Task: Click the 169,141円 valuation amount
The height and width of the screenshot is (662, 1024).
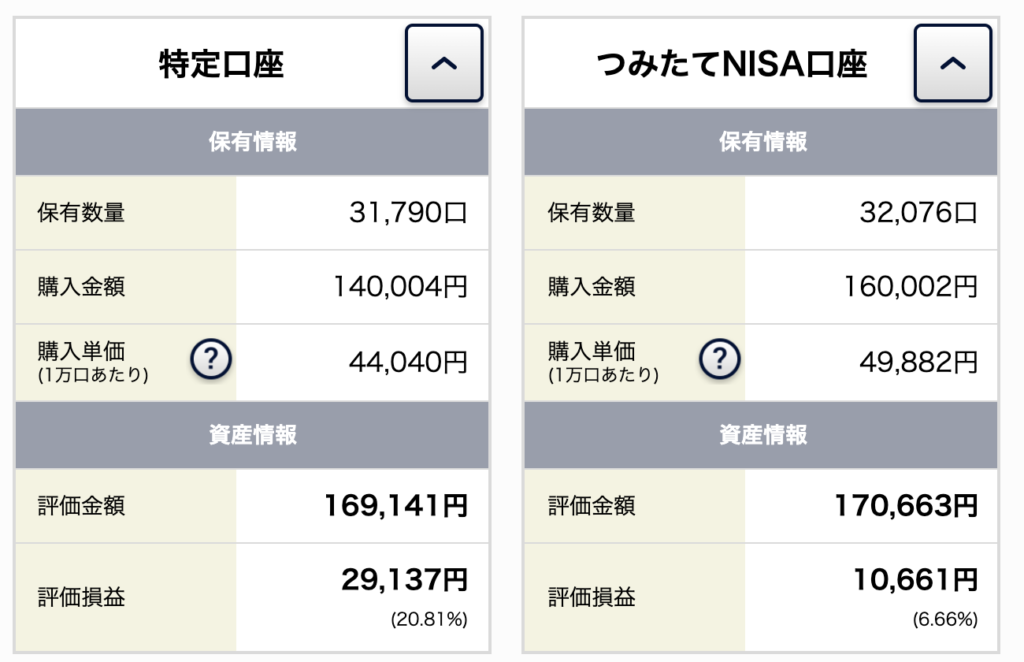Action: [396, 506]
